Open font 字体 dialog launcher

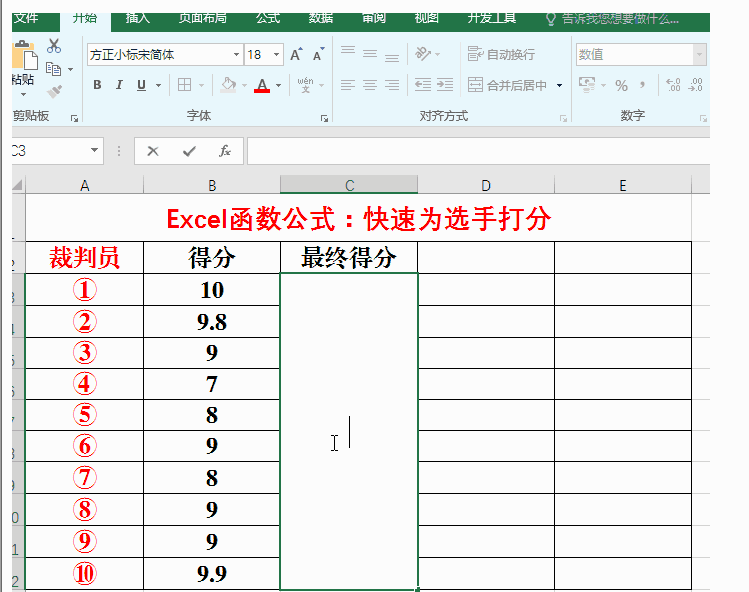click(324, 118)
